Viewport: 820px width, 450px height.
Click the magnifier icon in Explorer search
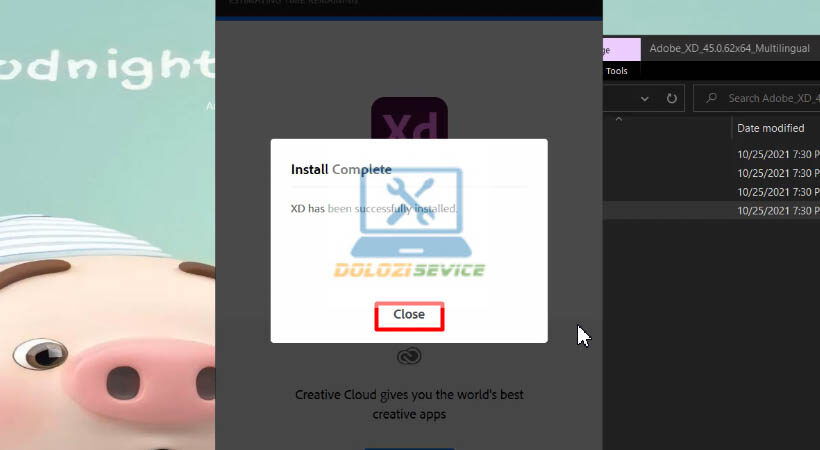[711, 98]
